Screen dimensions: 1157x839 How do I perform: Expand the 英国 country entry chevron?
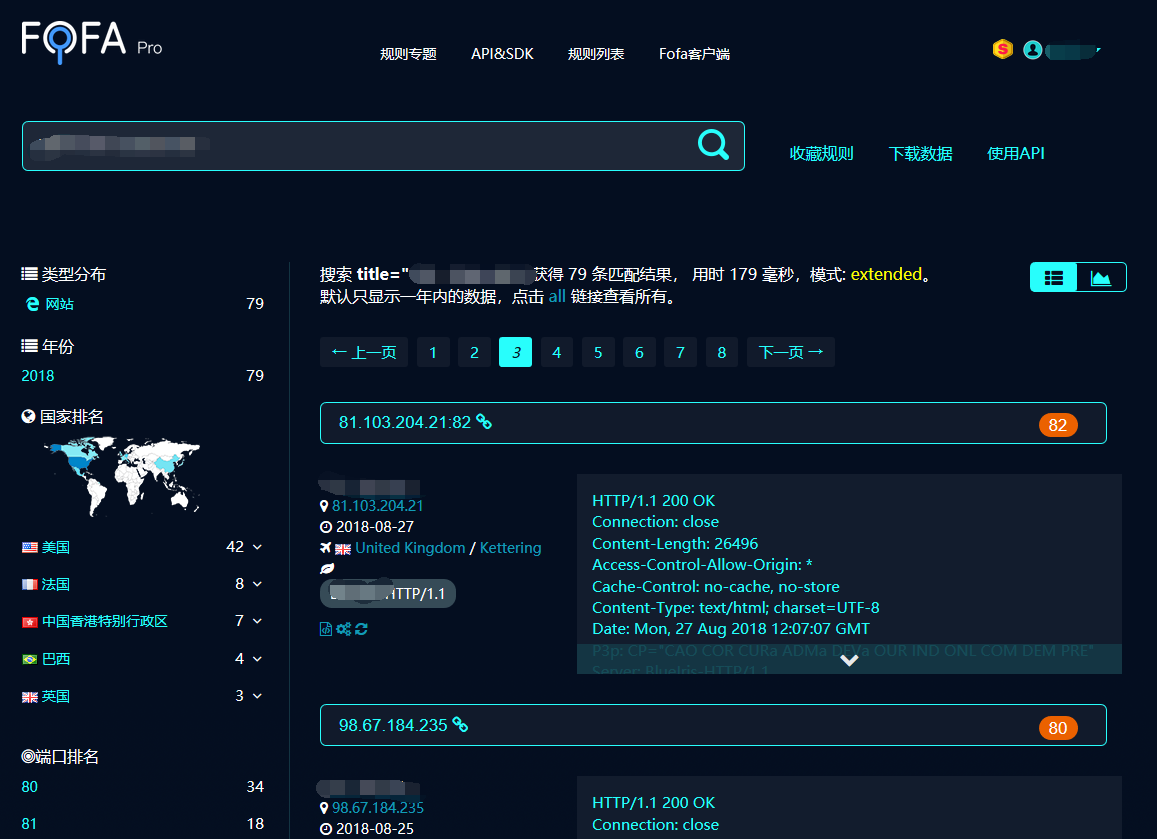click(x=258, y=696)
